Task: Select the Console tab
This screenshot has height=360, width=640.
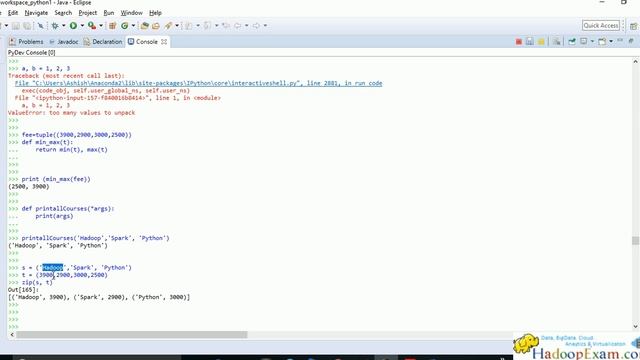Action: [x=142, y=42]
